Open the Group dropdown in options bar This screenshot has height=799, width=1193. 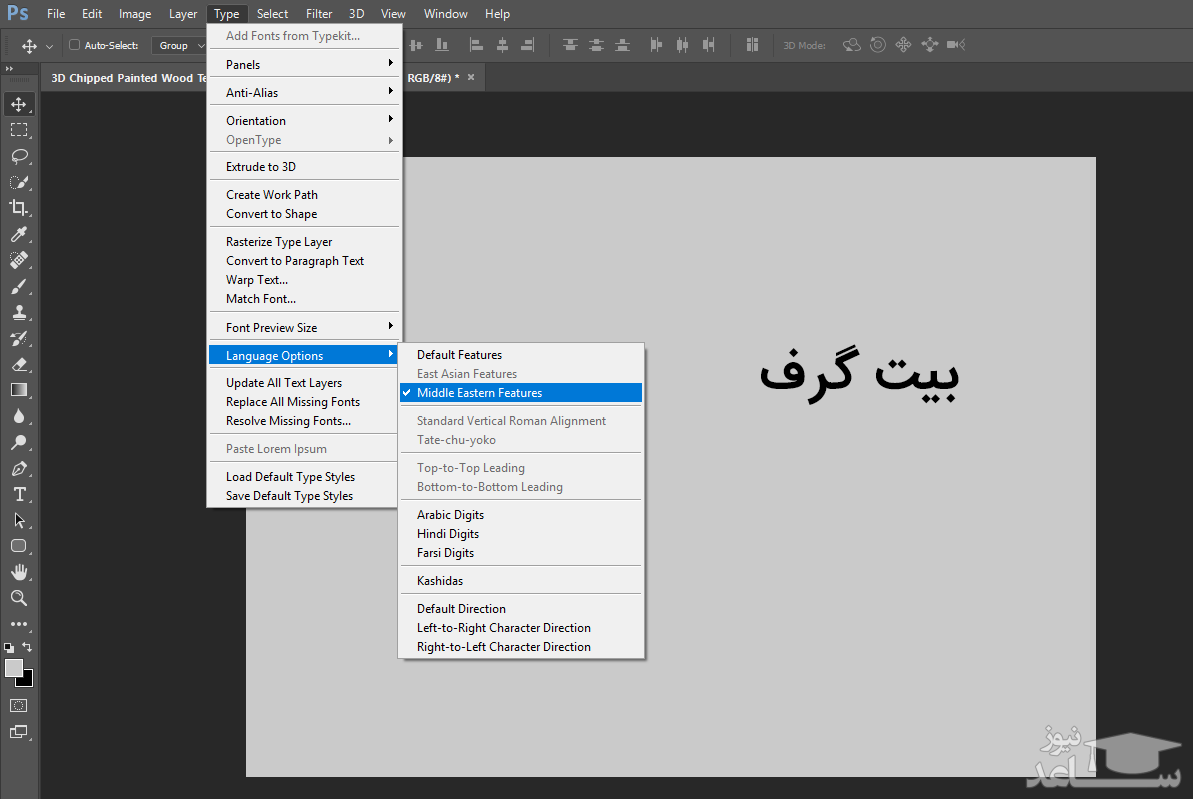tap(179, 45)
